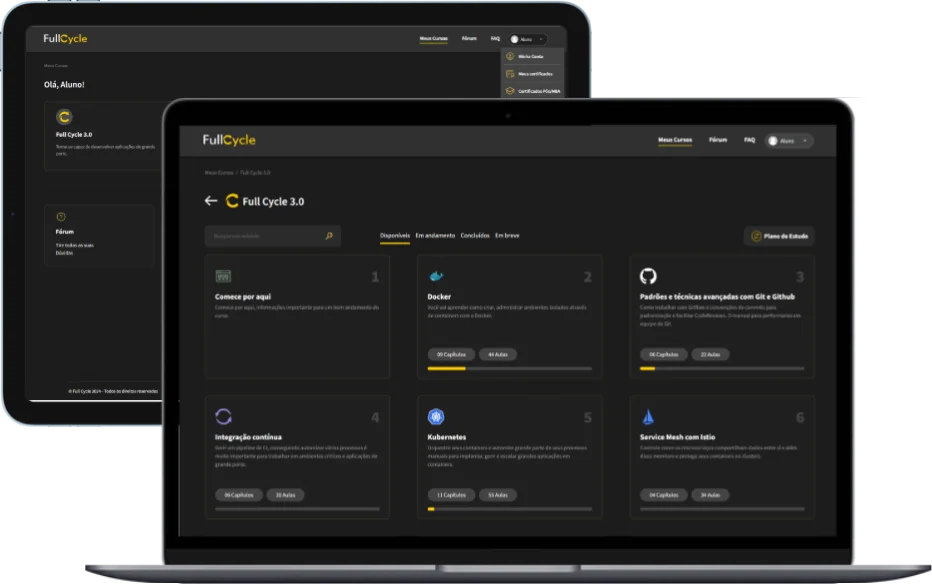Open the Docker module title
The image size is (932, 584).
click(439, 296)
